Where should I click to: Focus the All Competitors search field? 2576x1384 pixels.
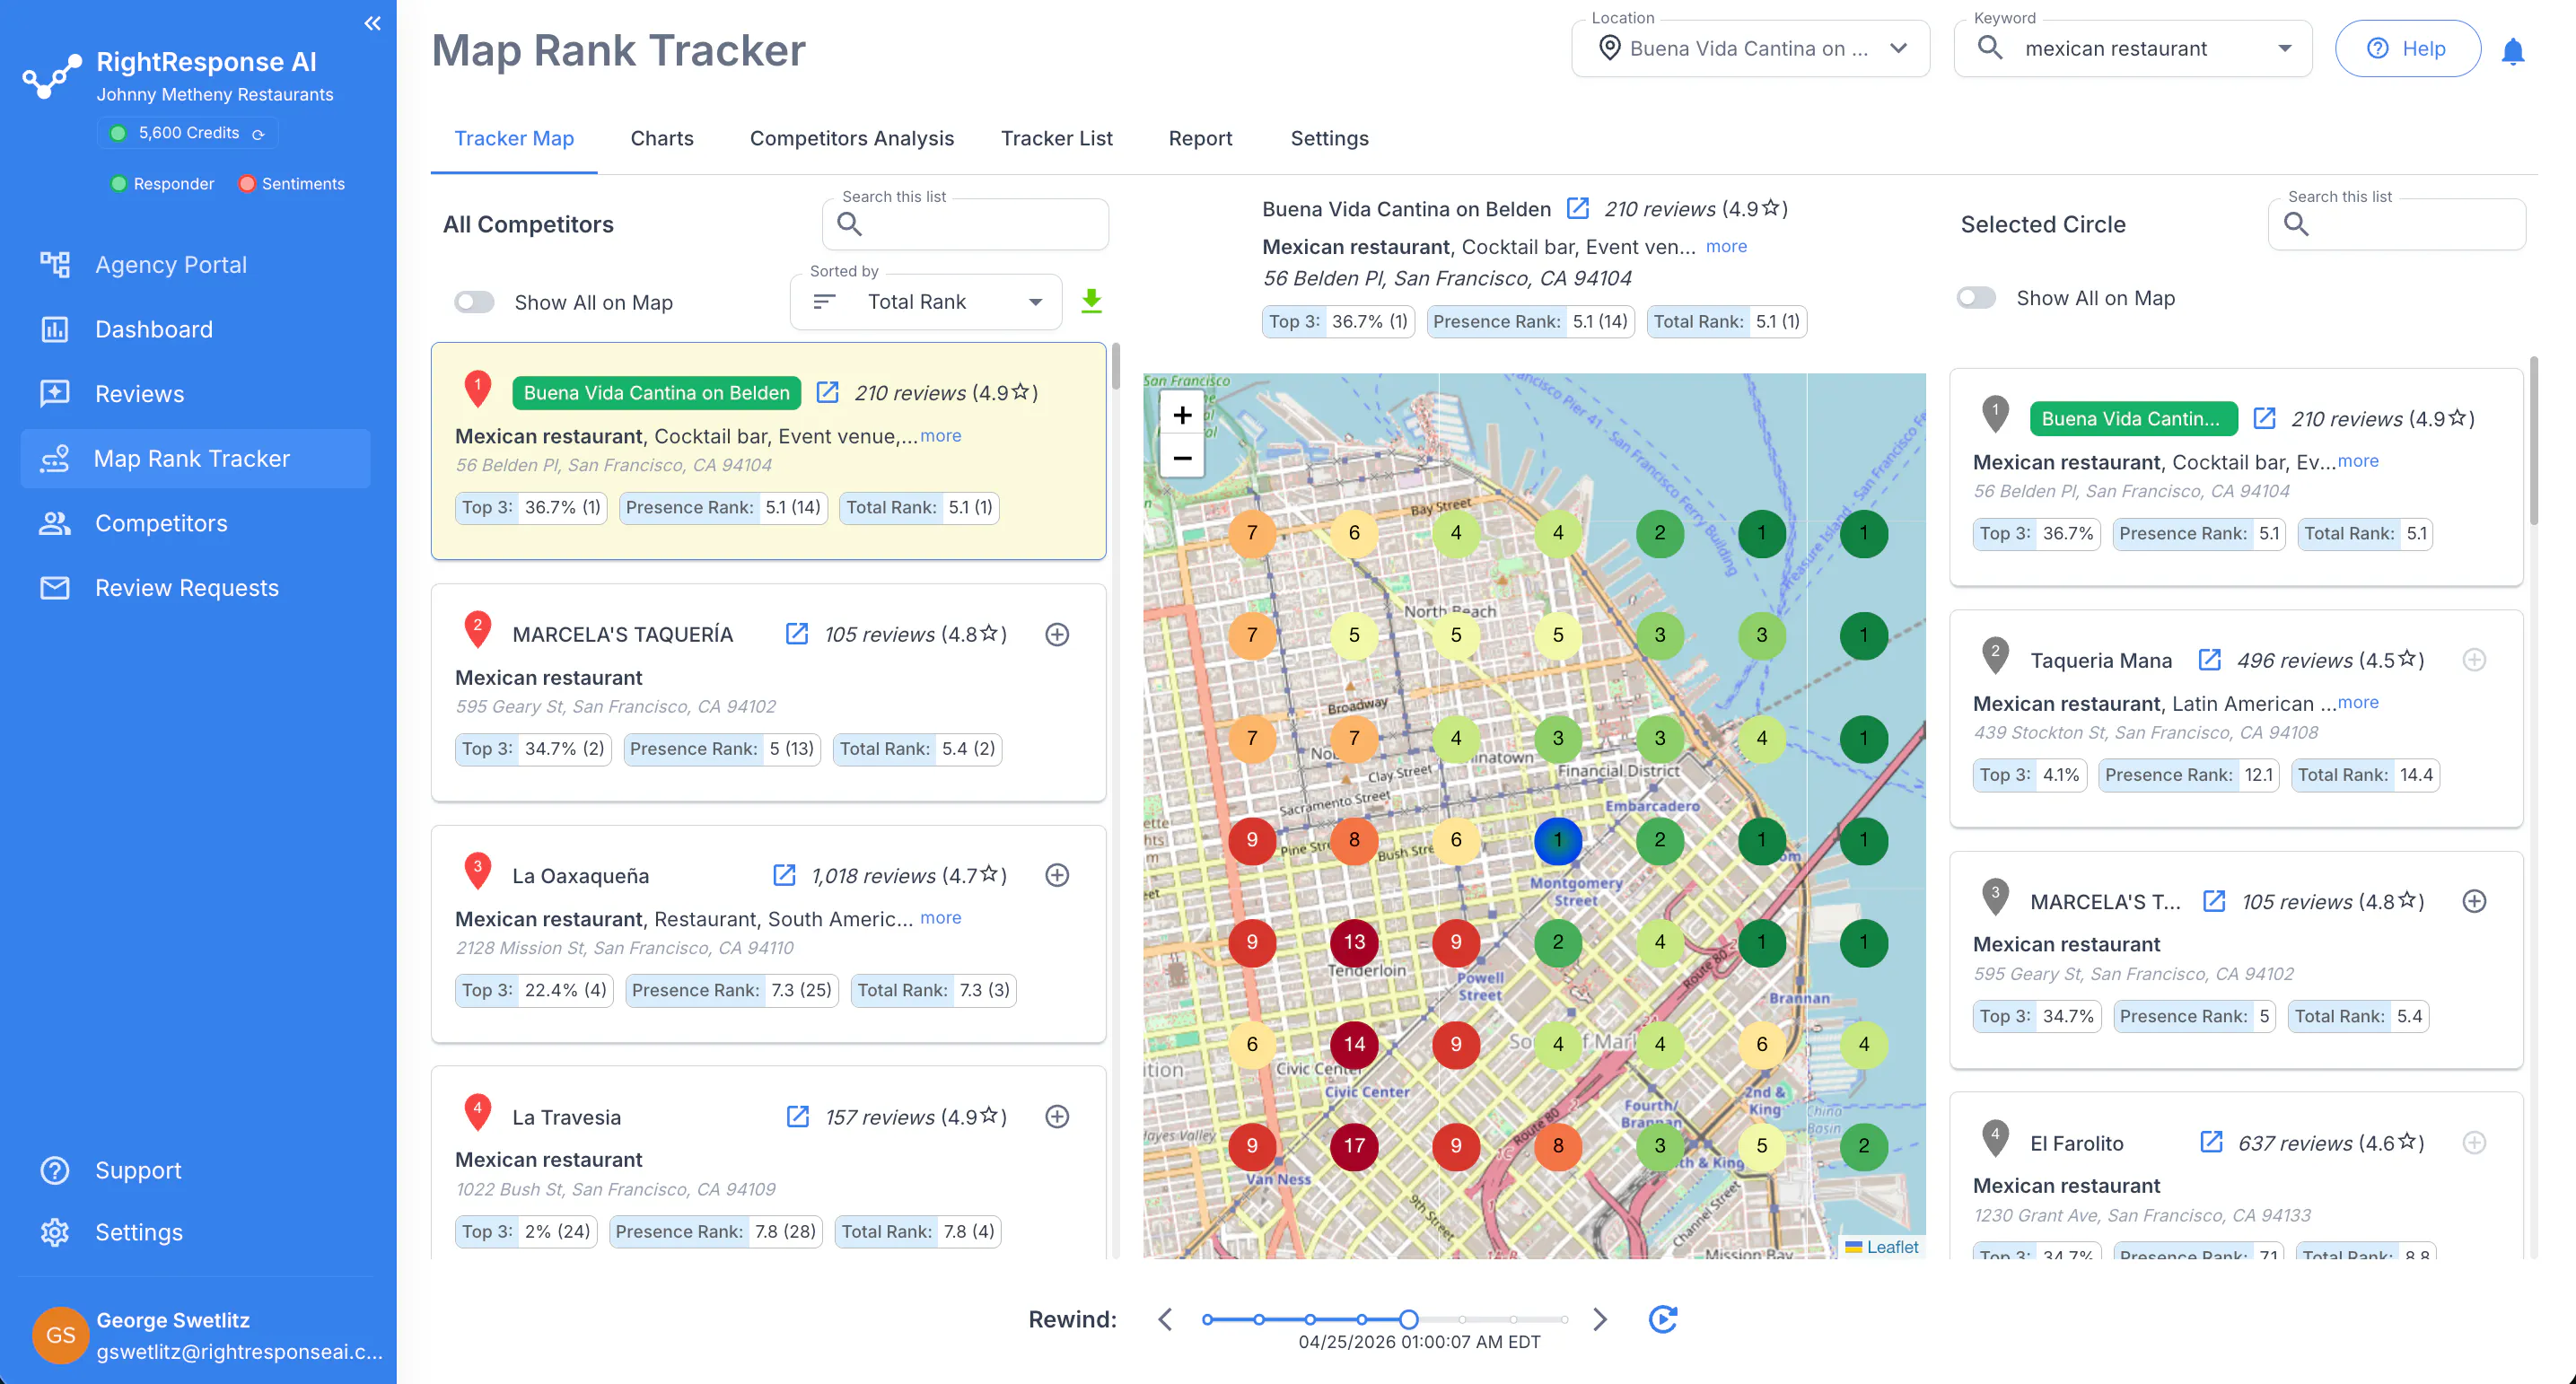pos(965,224)
